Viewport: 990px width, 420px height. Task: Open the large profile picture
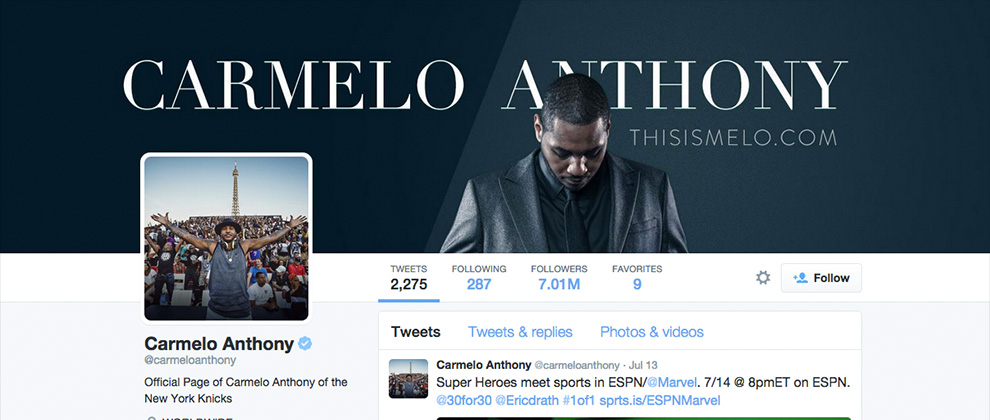[227, 238]
